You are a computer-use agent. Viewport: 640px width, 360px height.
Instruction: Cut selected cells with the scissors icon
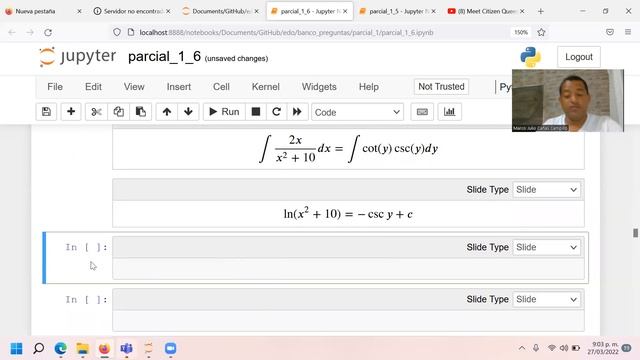click(x=96, y=112)
